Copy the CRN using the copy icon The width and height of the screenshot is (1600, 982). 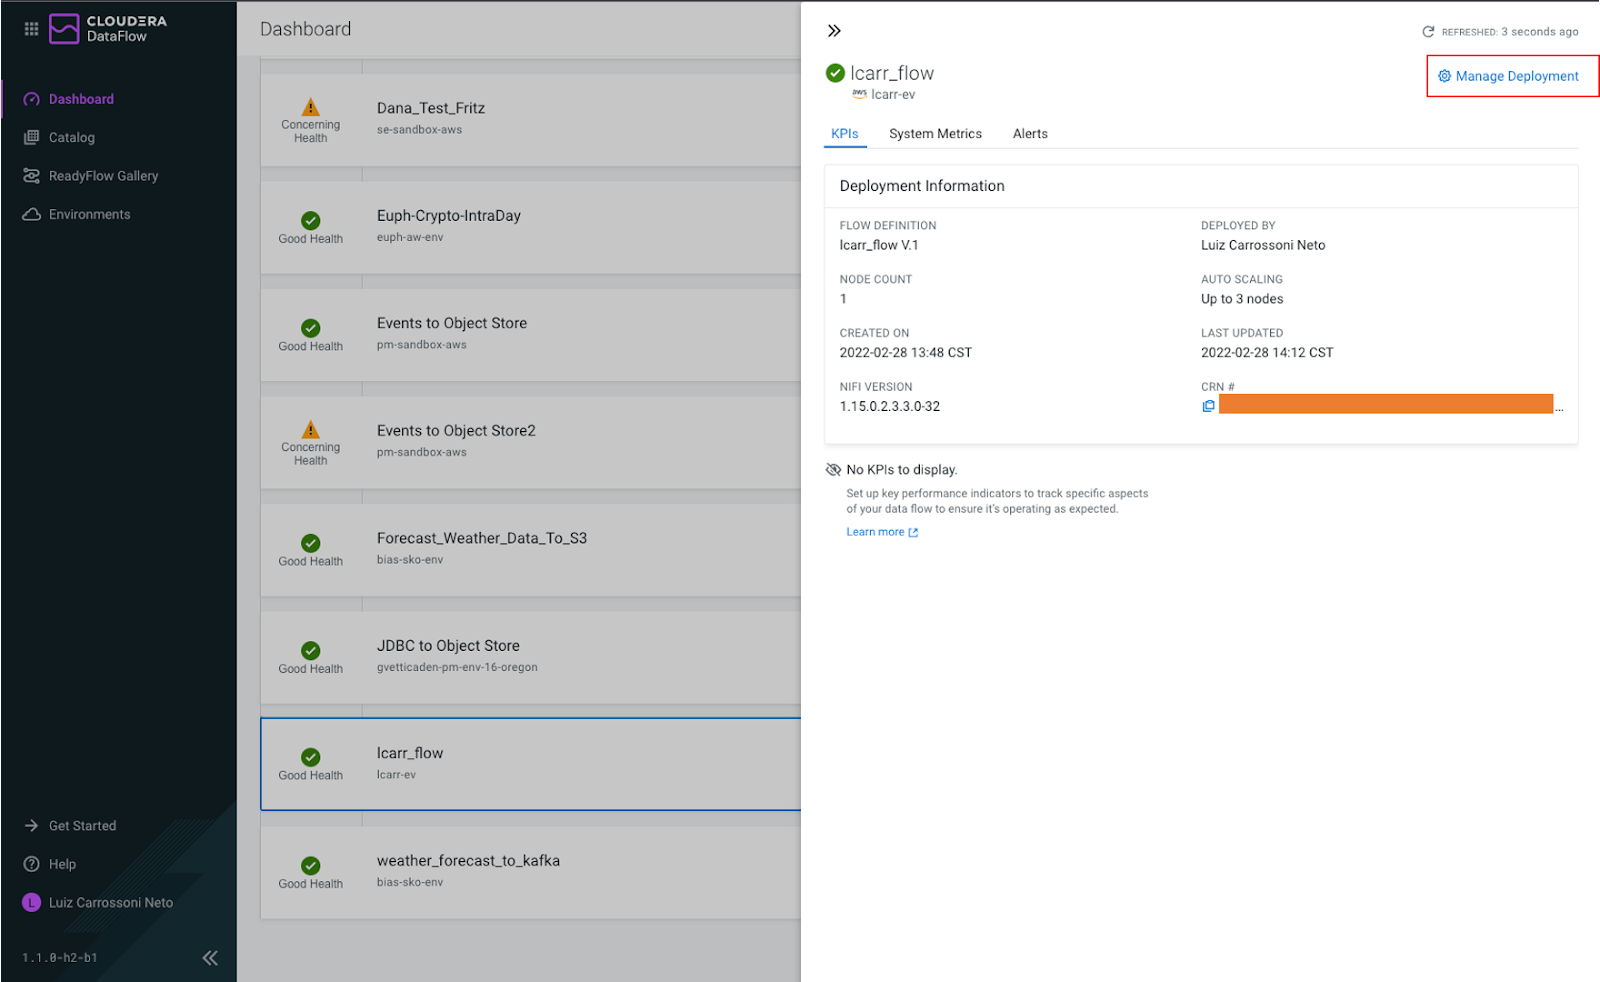tap(1208, 405)
